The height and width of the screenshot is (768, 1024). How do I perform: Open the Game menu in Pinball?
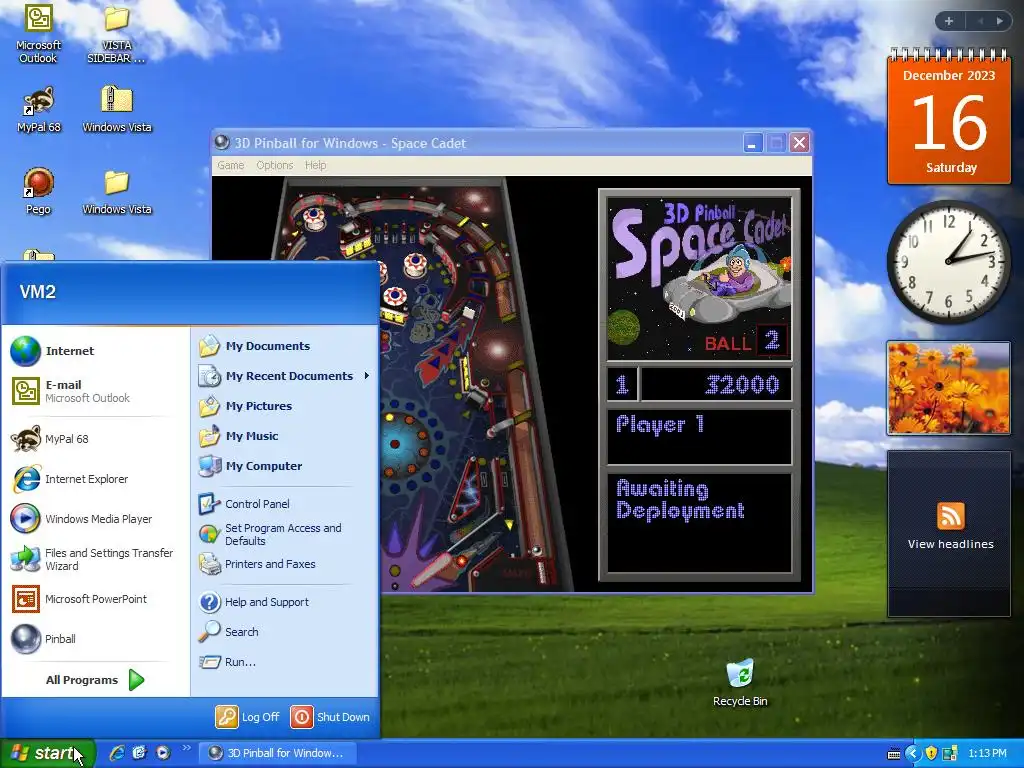coord(231,165)
